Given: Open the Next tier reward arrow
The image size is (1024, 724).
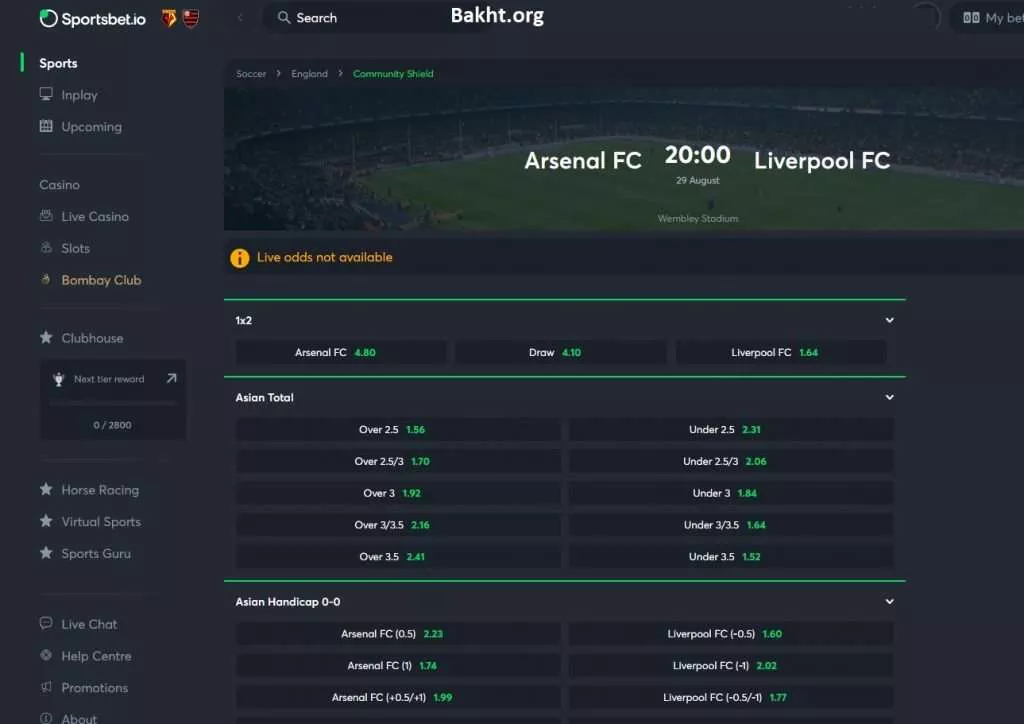Looking at the screenshot, I should tap(171, 379).
